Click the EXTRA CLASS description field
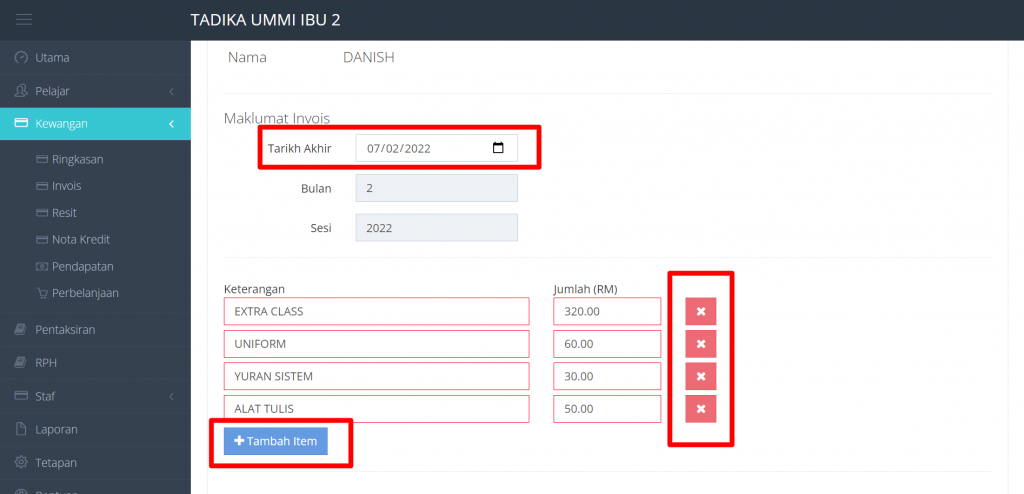Screen dimensions: 1024x494 [376, 312]
